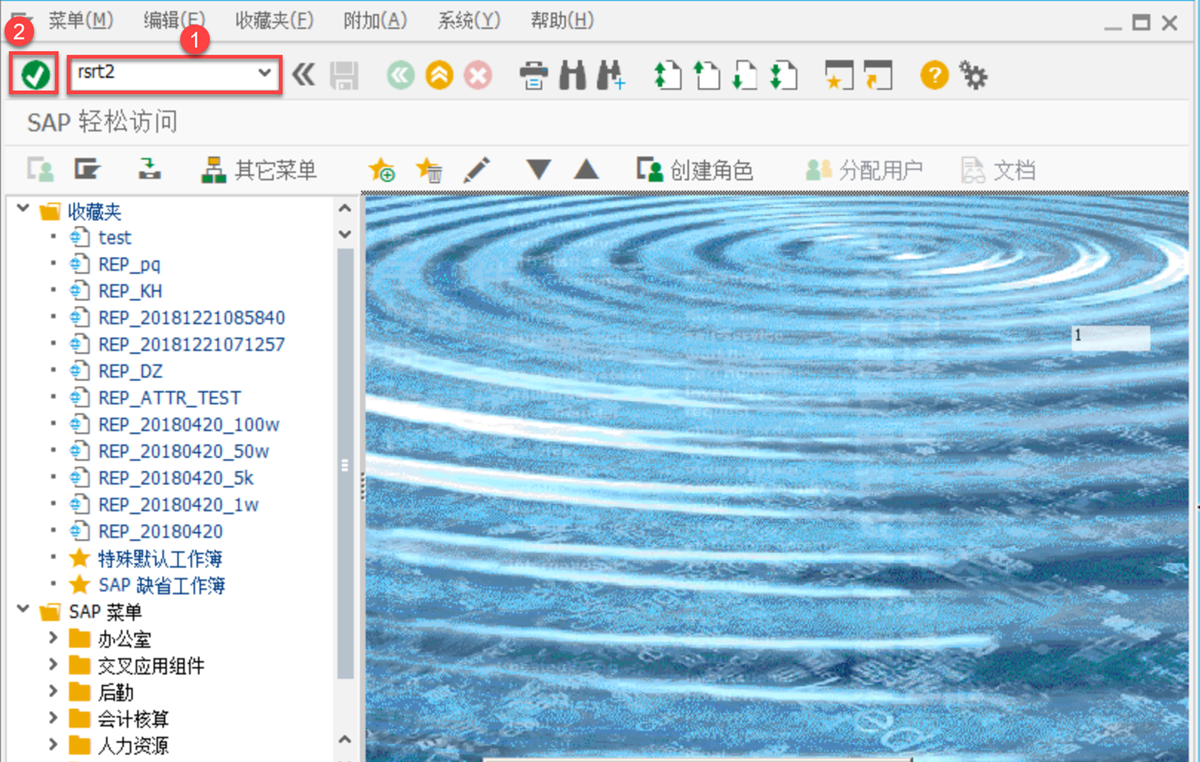The image size is (1200, 762).
Task: Click the 其它菜单 button
Action: tap(259, 171)
